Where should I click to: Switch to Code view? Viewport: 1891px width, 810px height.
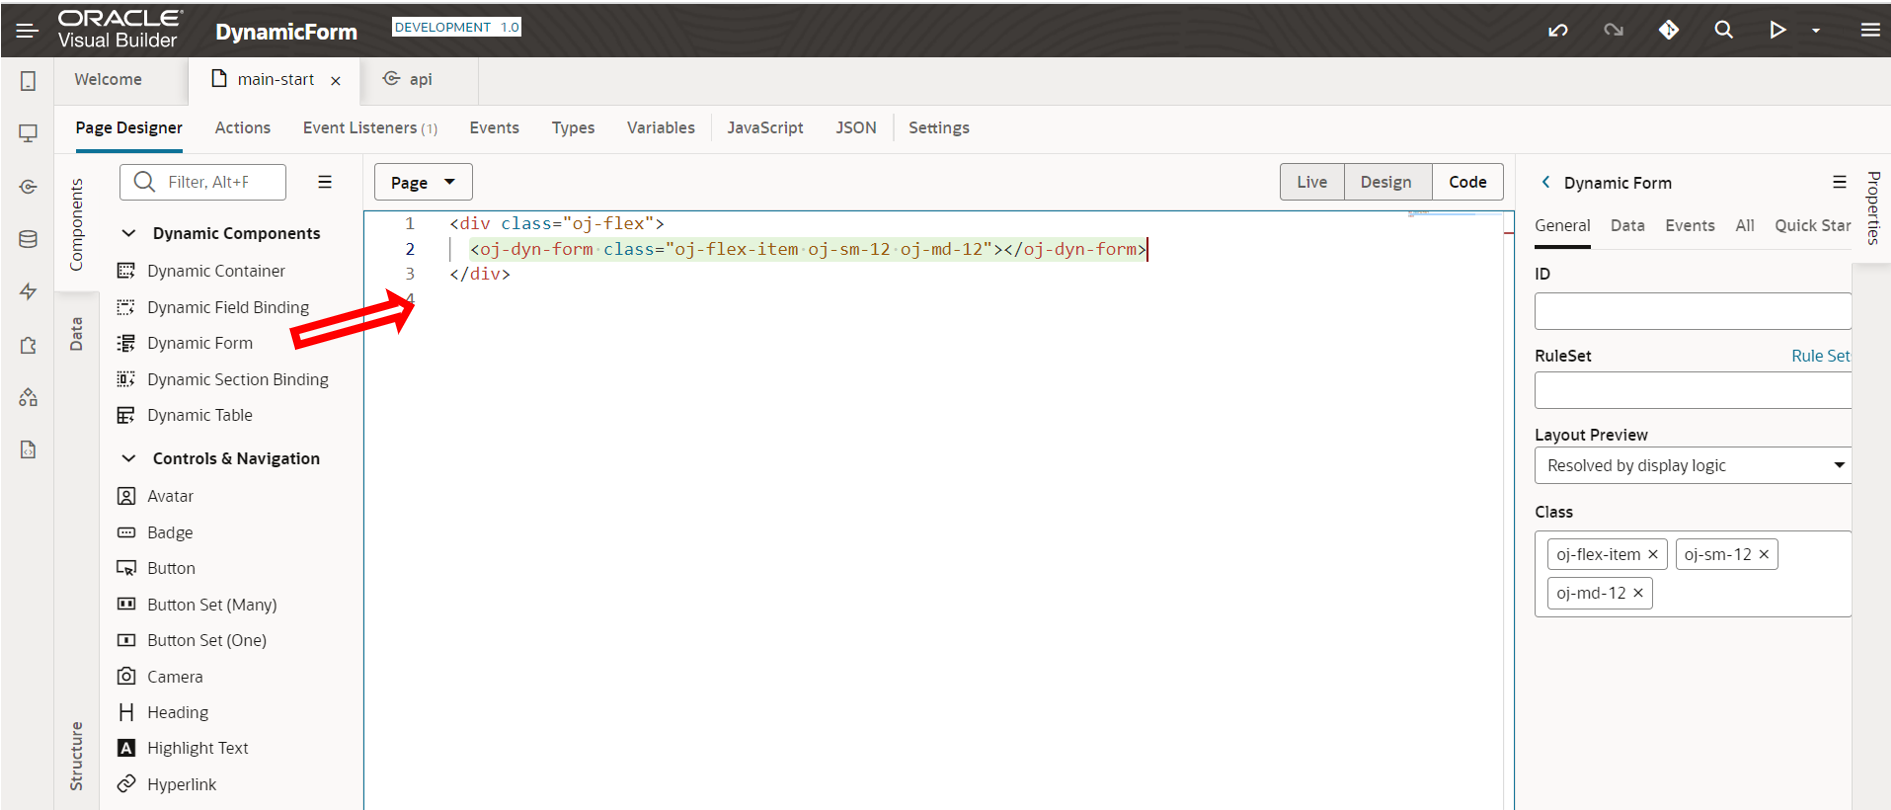1467,182
